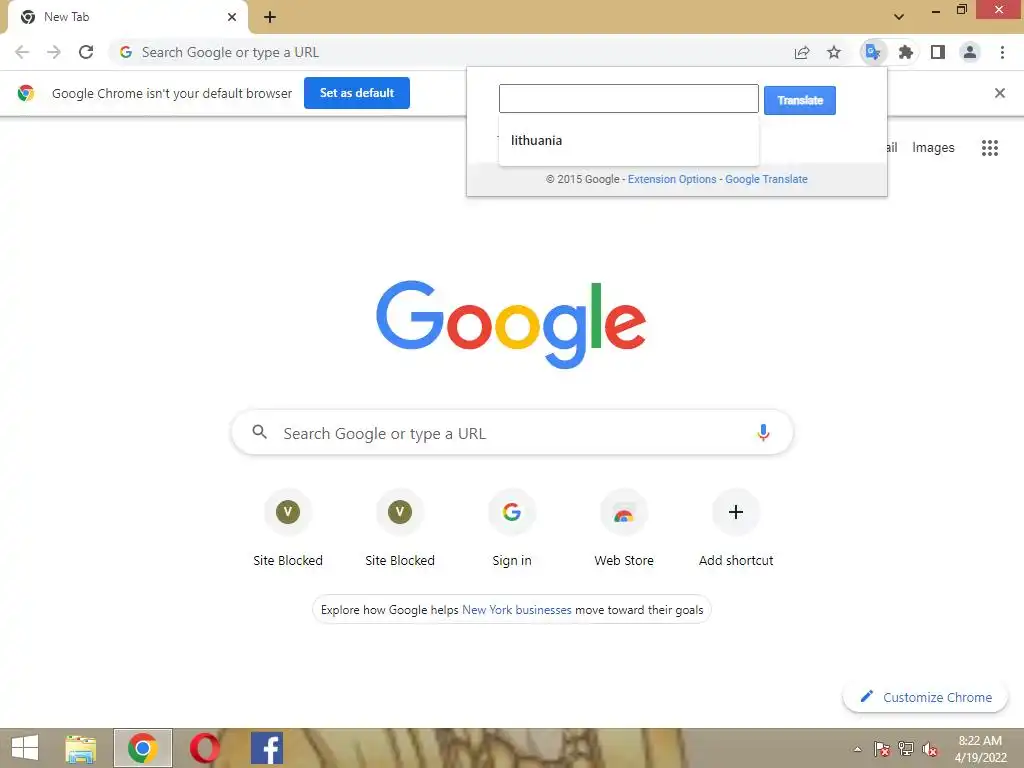Click the muted volume tray icon
The width and height of the screenshot is (1024, 768).
click(929, 749)
